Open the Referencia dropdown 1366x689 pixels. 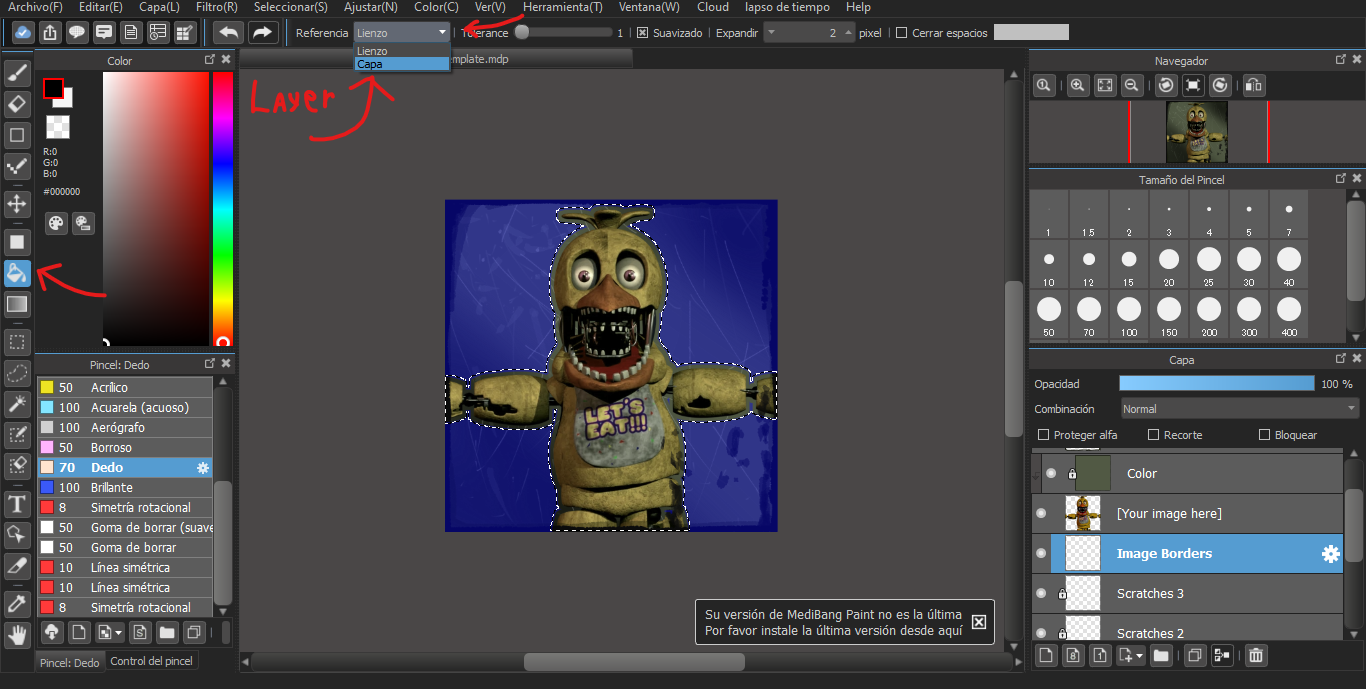402,32
